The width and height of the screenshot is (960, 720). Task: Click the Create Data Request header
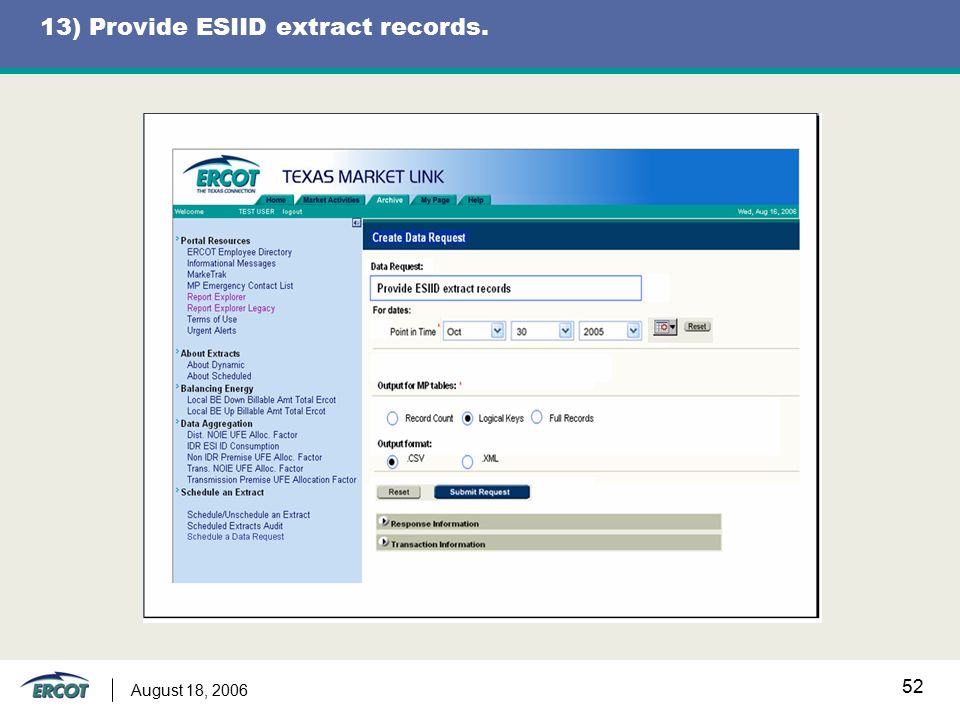pos(419,238)
